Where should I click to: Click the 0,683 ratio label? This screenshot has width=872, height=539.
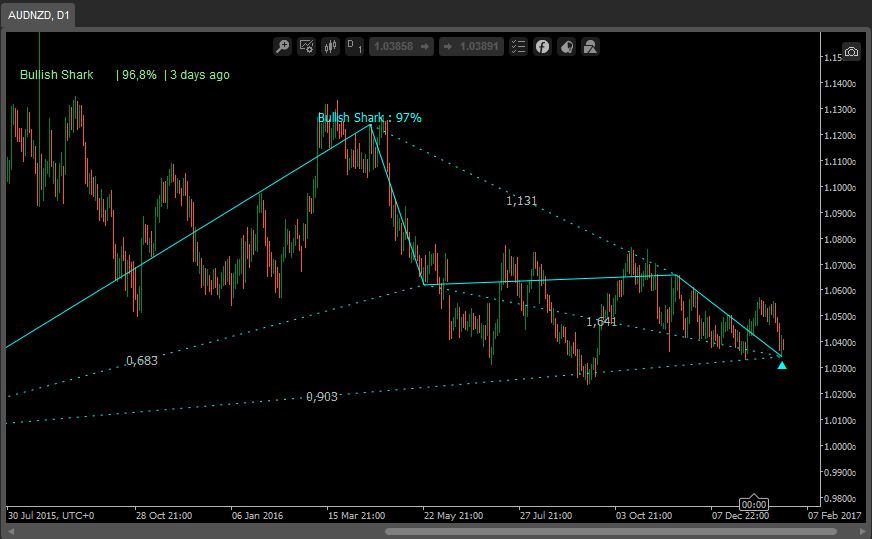[x=142, y=361]
